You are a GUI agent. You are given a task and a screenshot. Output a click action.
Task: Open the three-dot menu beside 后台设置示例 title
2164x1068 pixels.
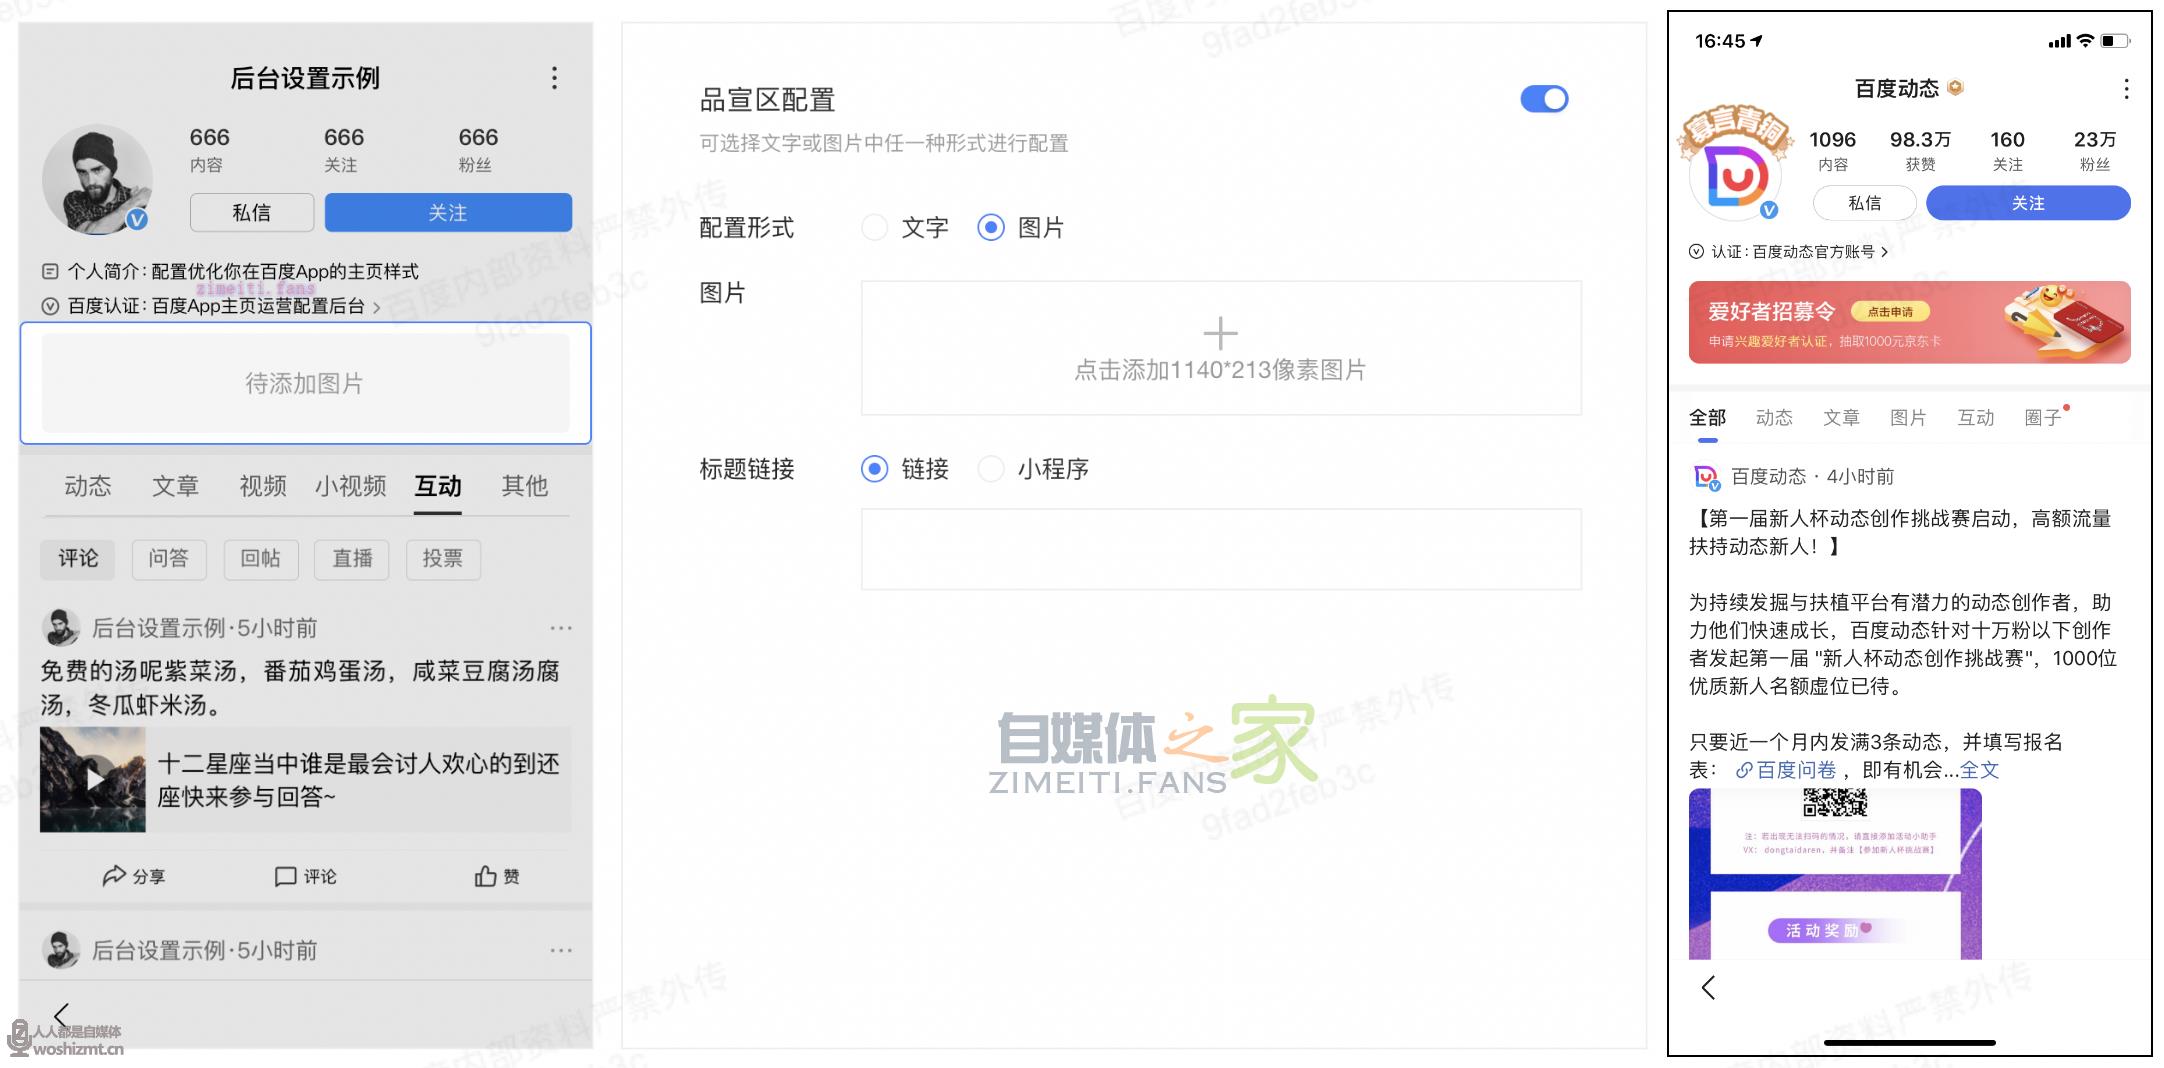(554, 78)
